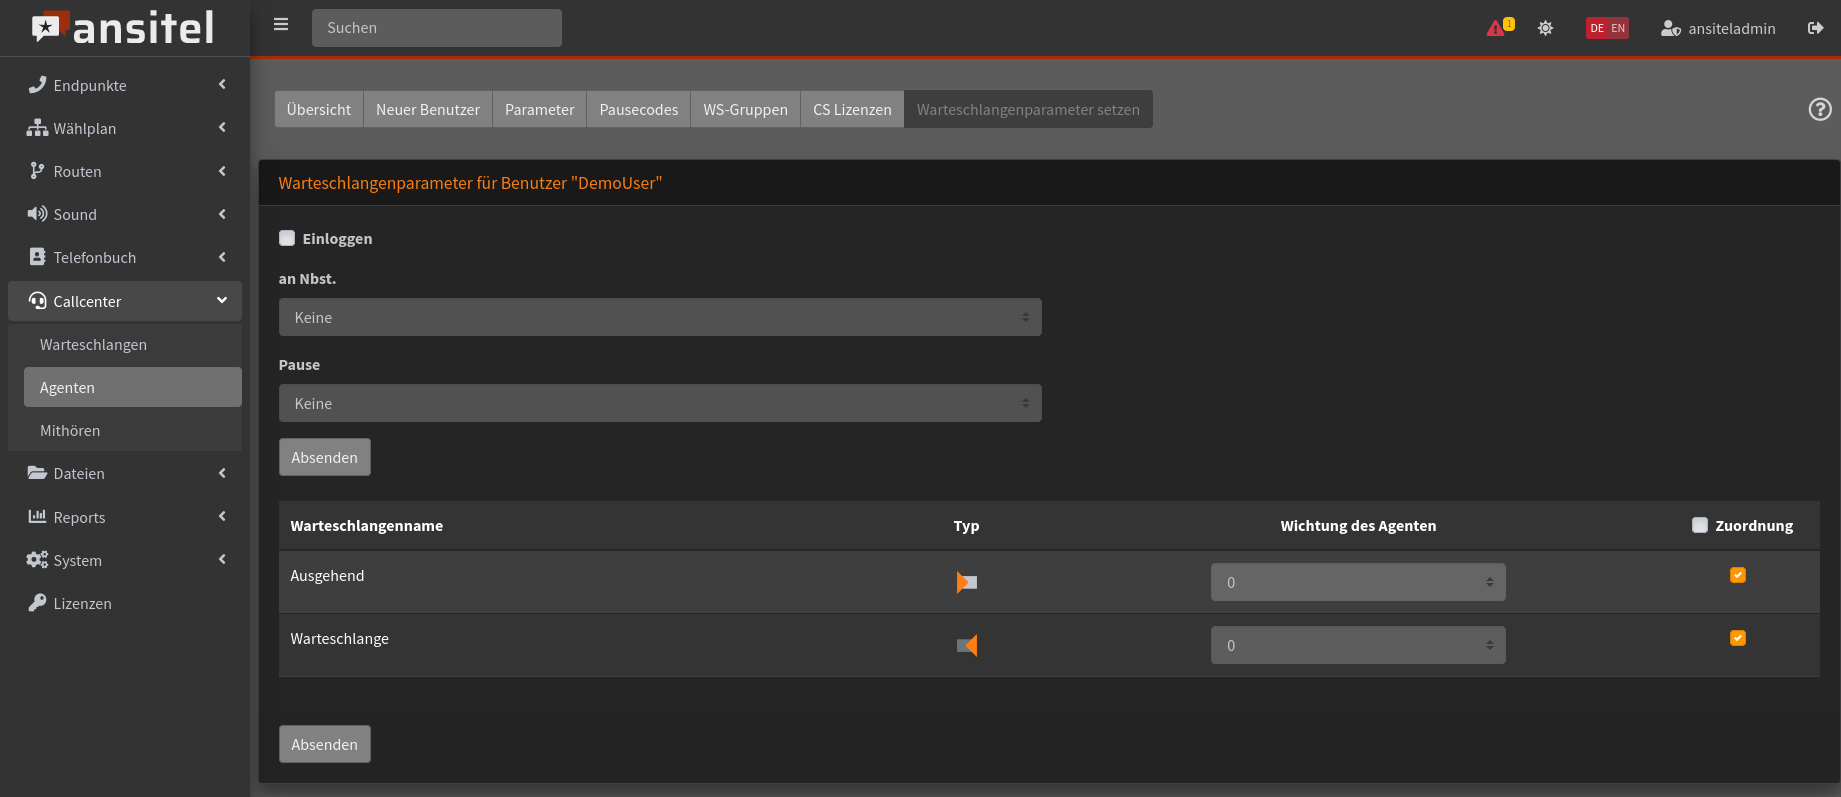Switch language to EN

[x=1618, y=28]
